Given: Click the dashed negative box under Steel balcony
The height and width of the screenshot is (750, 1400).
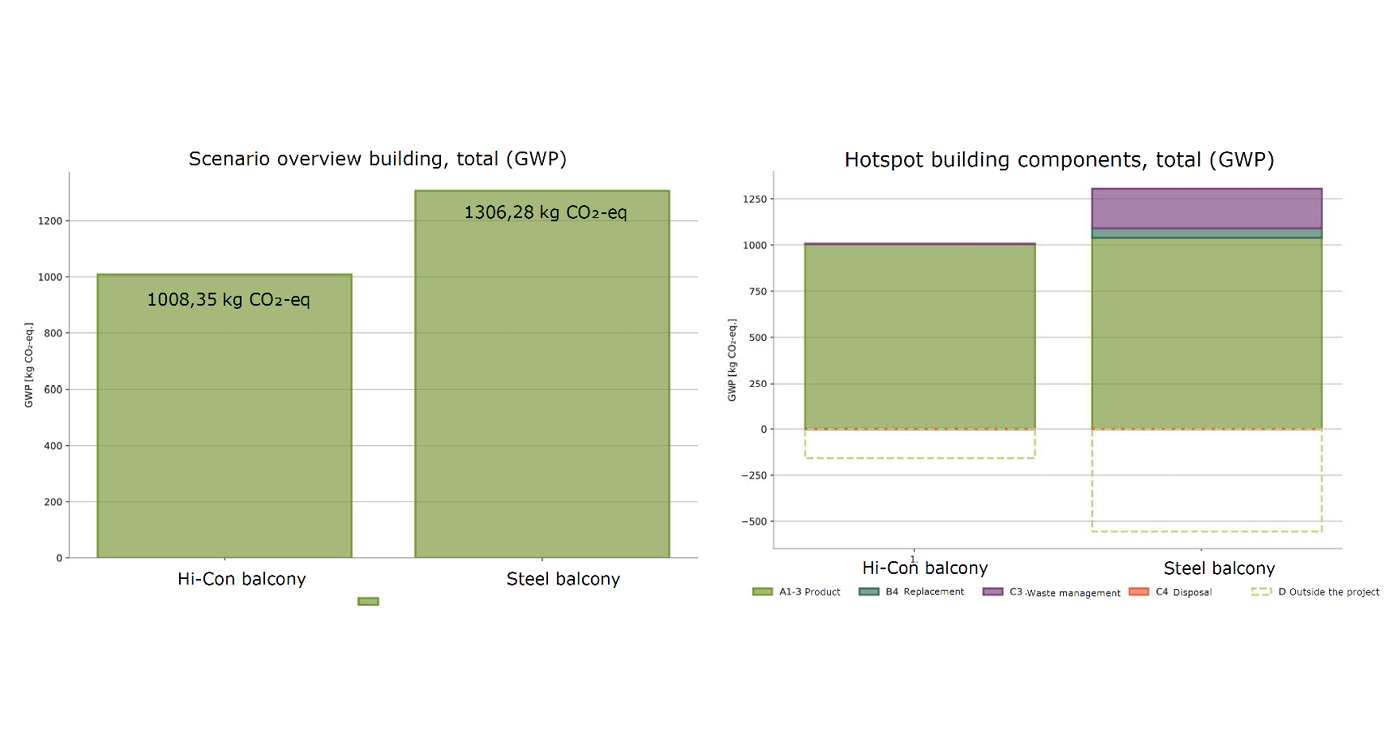Looking at the screenshot, I should (1206, 480).
